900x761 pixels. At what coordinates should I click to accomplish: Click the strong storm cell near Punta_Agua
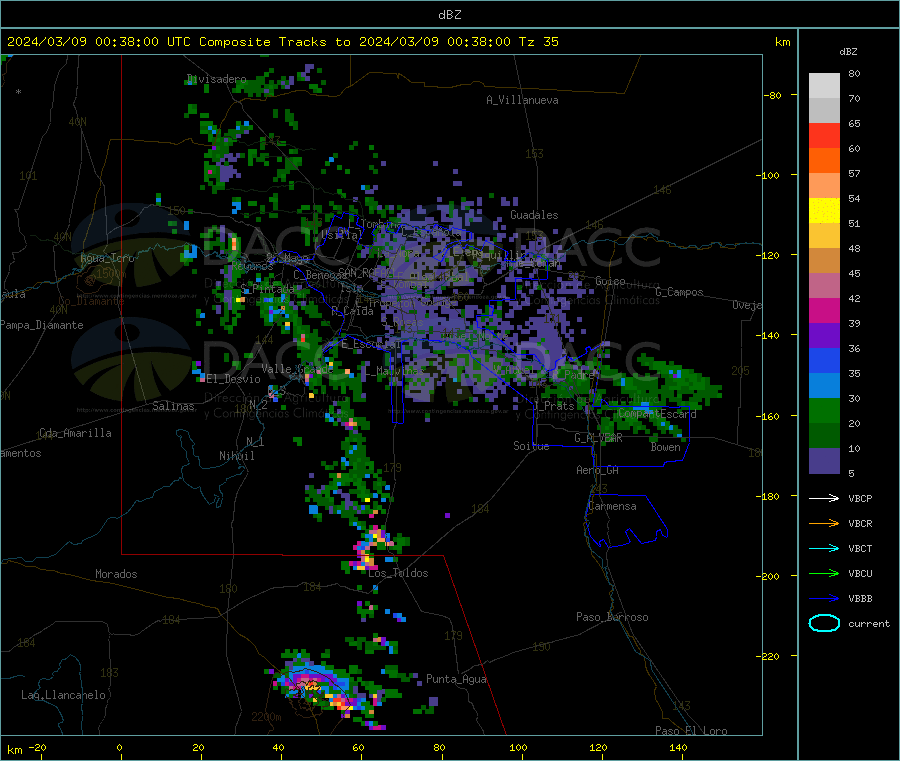pyautogui.click(x=321, y=689)
